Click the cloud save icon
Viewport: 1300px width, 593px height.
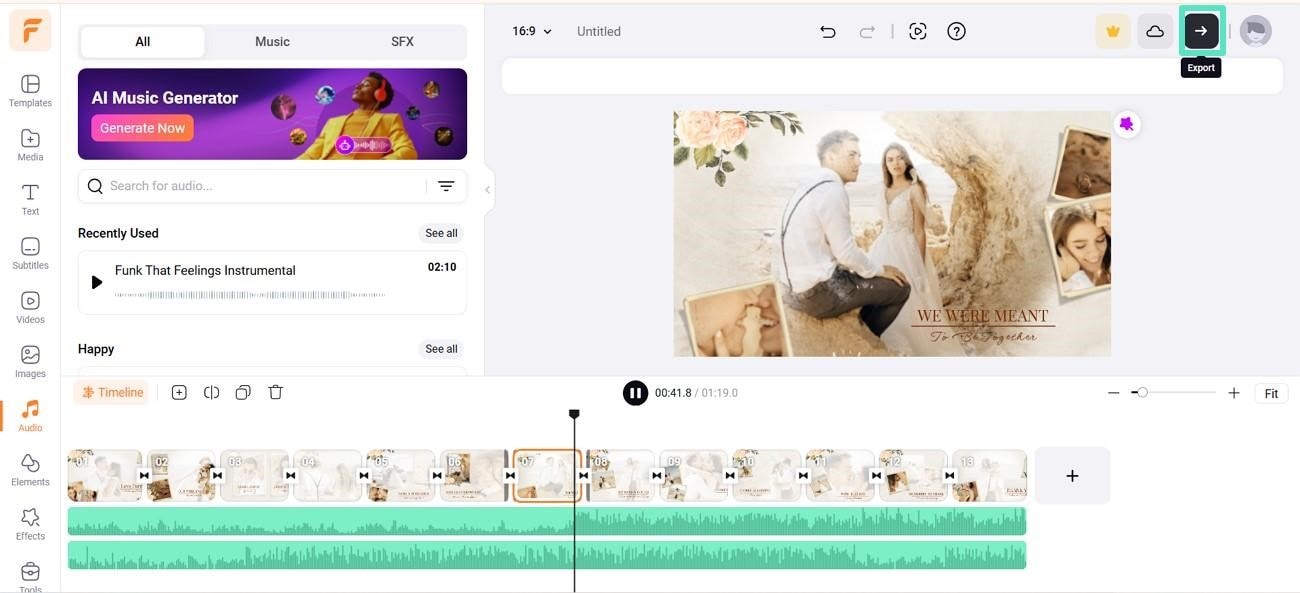point(1155,31)
